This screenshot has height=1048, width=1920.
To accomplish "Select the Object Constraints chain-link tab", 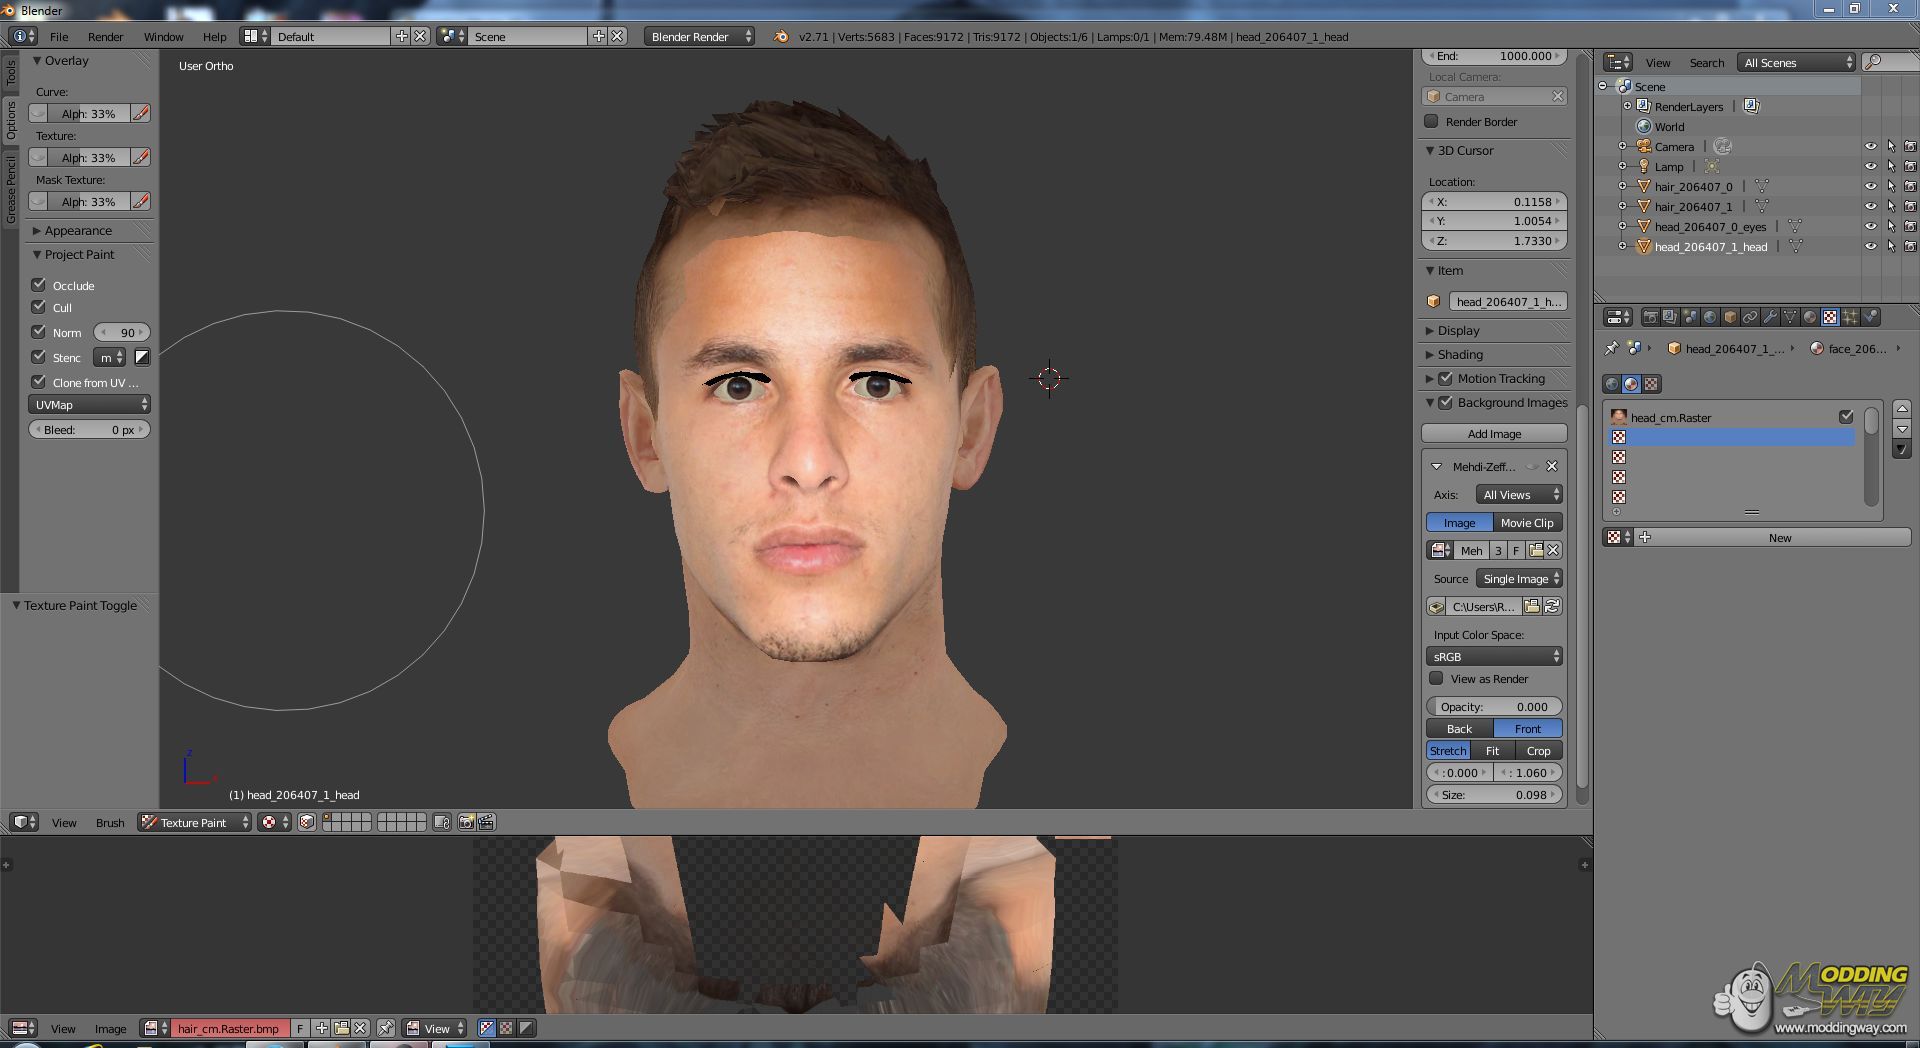I will 1750,317.
